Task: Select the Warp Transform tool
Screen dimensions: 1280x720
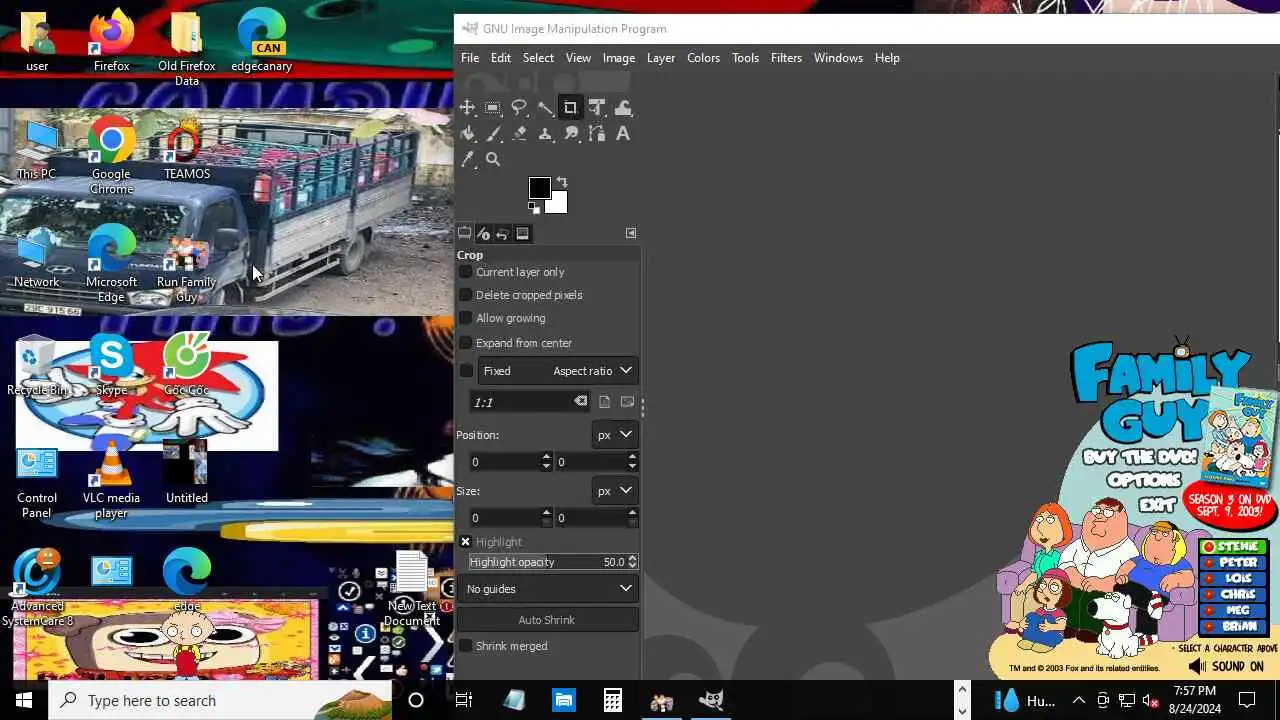Action: point(623,108)
